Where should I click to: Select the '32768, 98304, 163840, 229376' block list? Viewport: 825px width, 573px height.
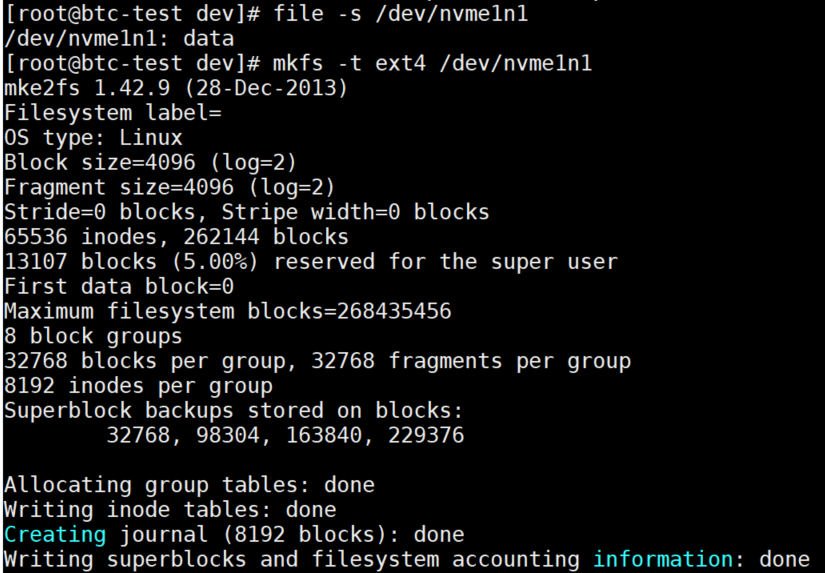point(285,435)
